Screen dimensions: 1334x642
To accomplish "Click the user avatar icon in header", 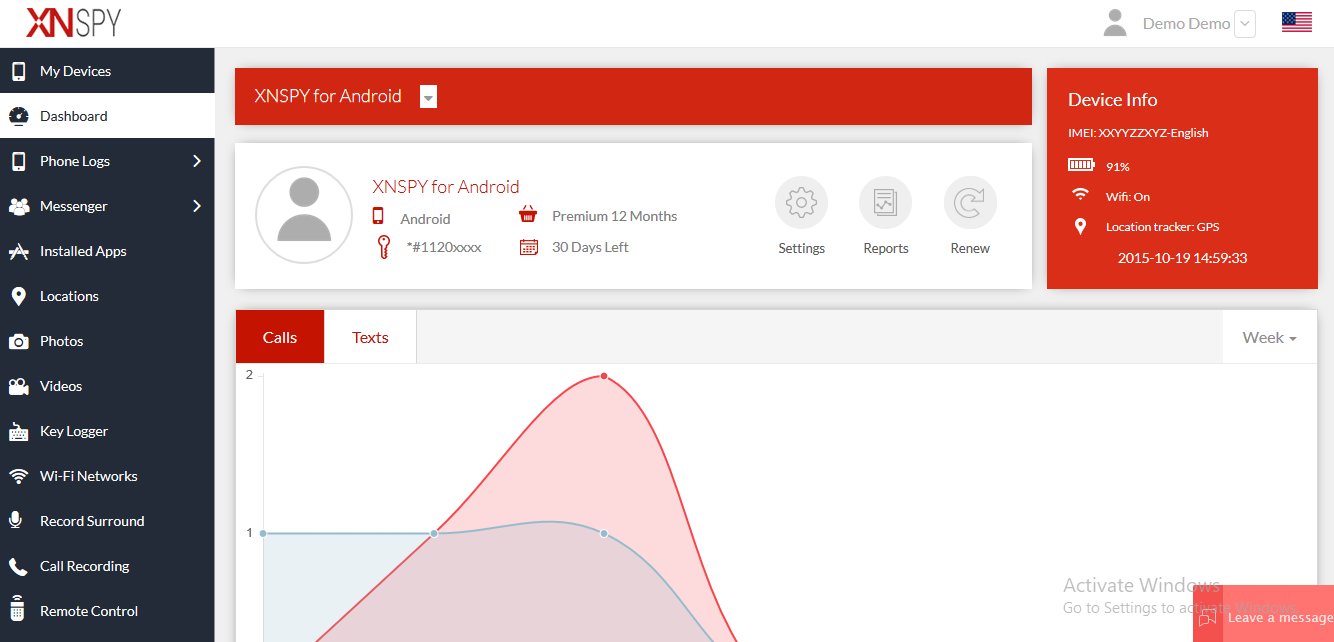I will (1115, 23).
